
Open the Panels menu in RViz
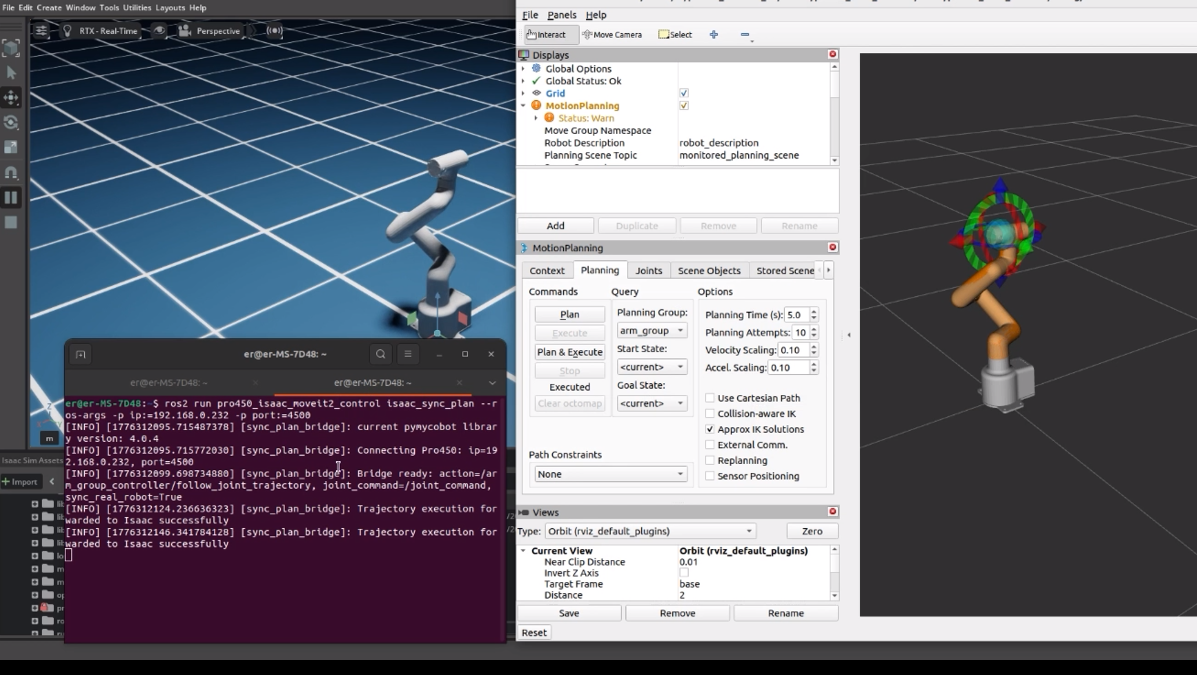point(561,15)
